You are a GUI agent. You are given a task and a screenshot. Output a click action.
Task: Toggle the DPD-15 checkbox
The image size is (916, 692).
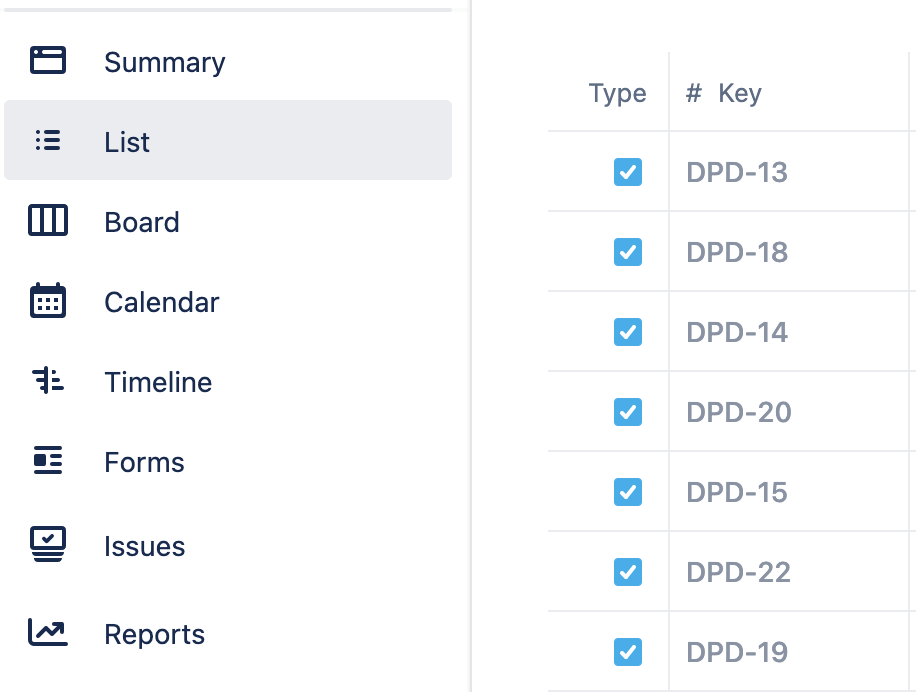(x=627, y=492)
